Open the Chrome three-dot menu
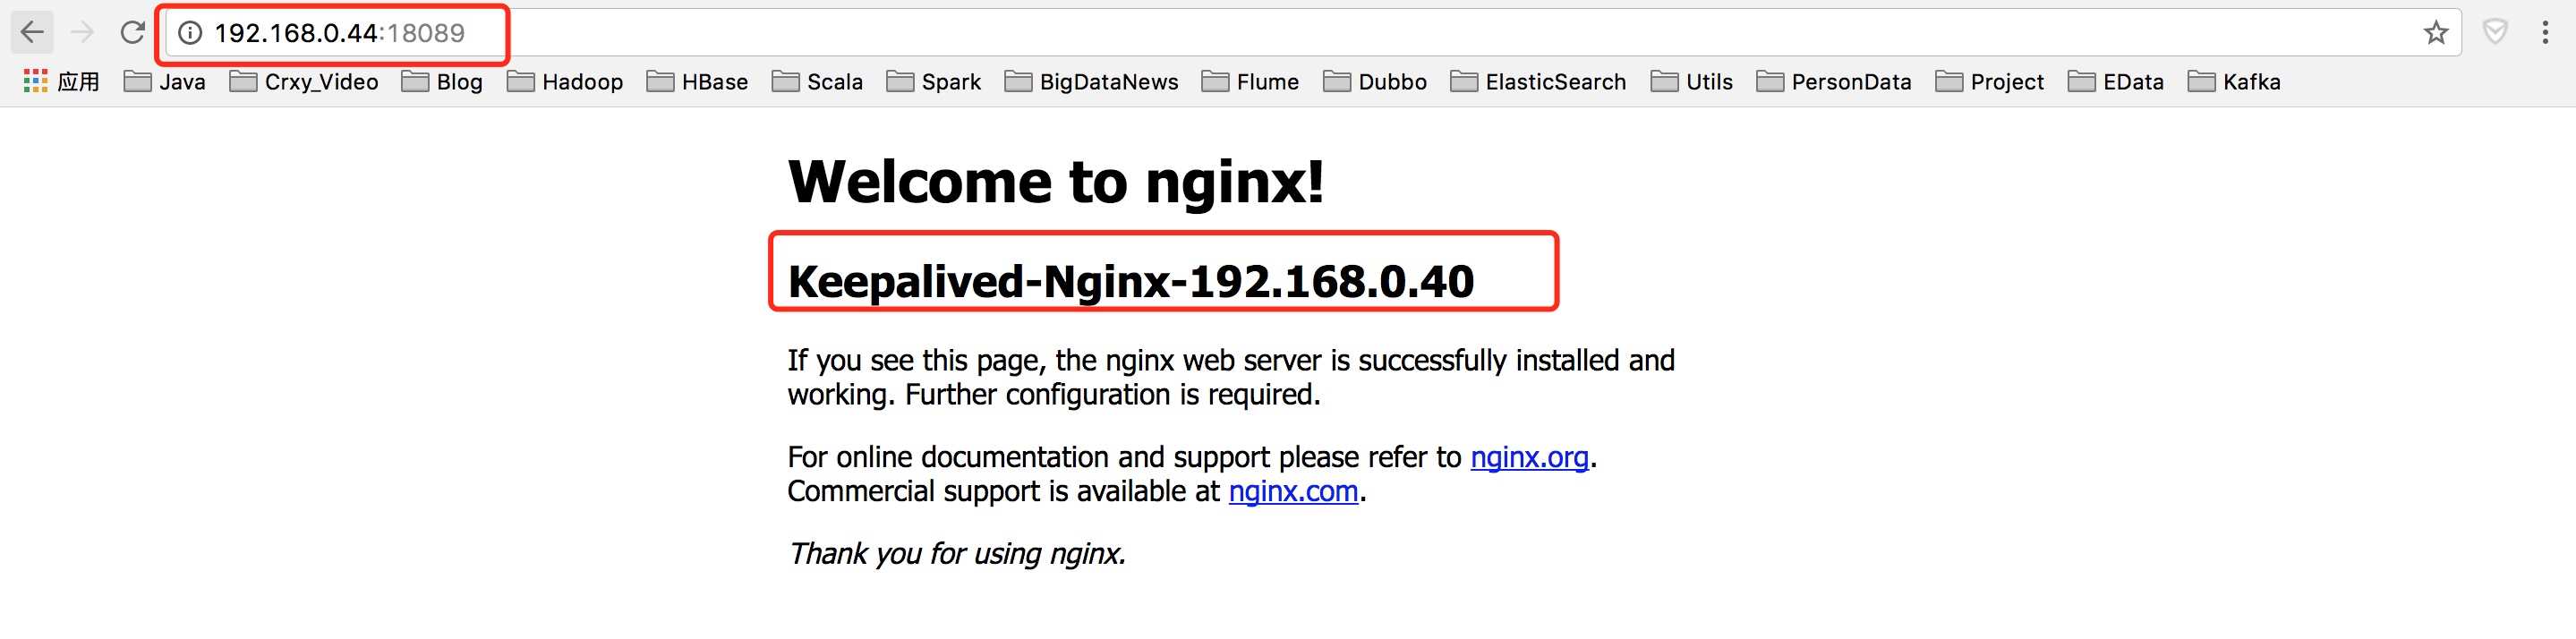 (2545, 33)
